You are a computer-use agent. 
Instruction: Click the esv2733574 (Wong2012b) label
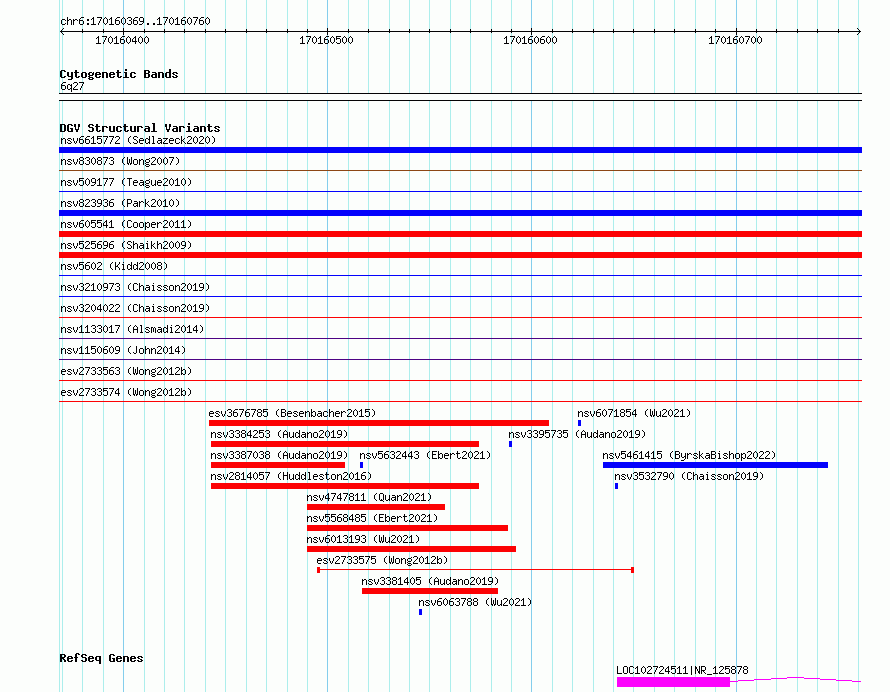click(x=126, y=392)
